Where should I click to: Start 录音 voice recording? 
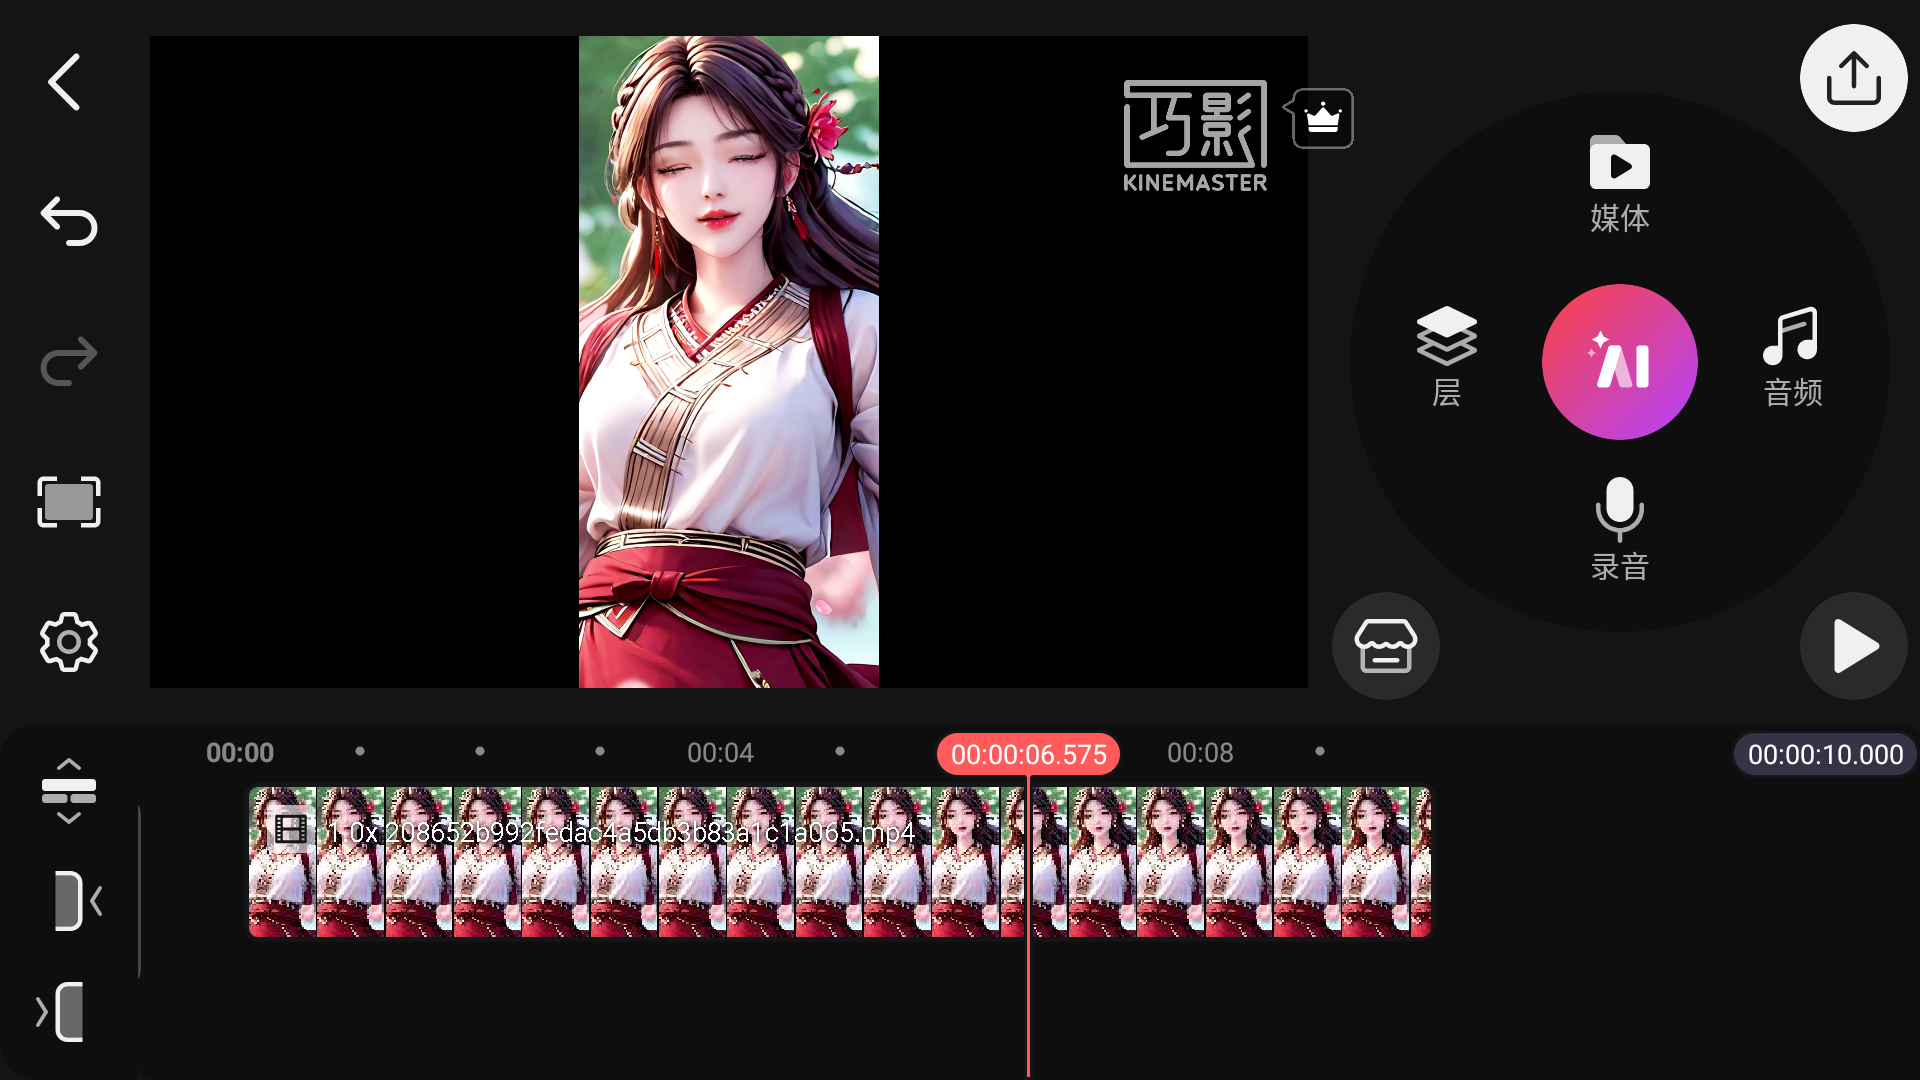tap(1620, 530)
